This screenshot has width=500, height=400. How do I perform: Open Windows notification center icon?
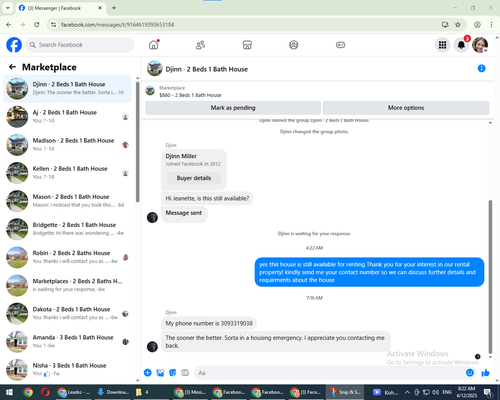coord(488,392)
